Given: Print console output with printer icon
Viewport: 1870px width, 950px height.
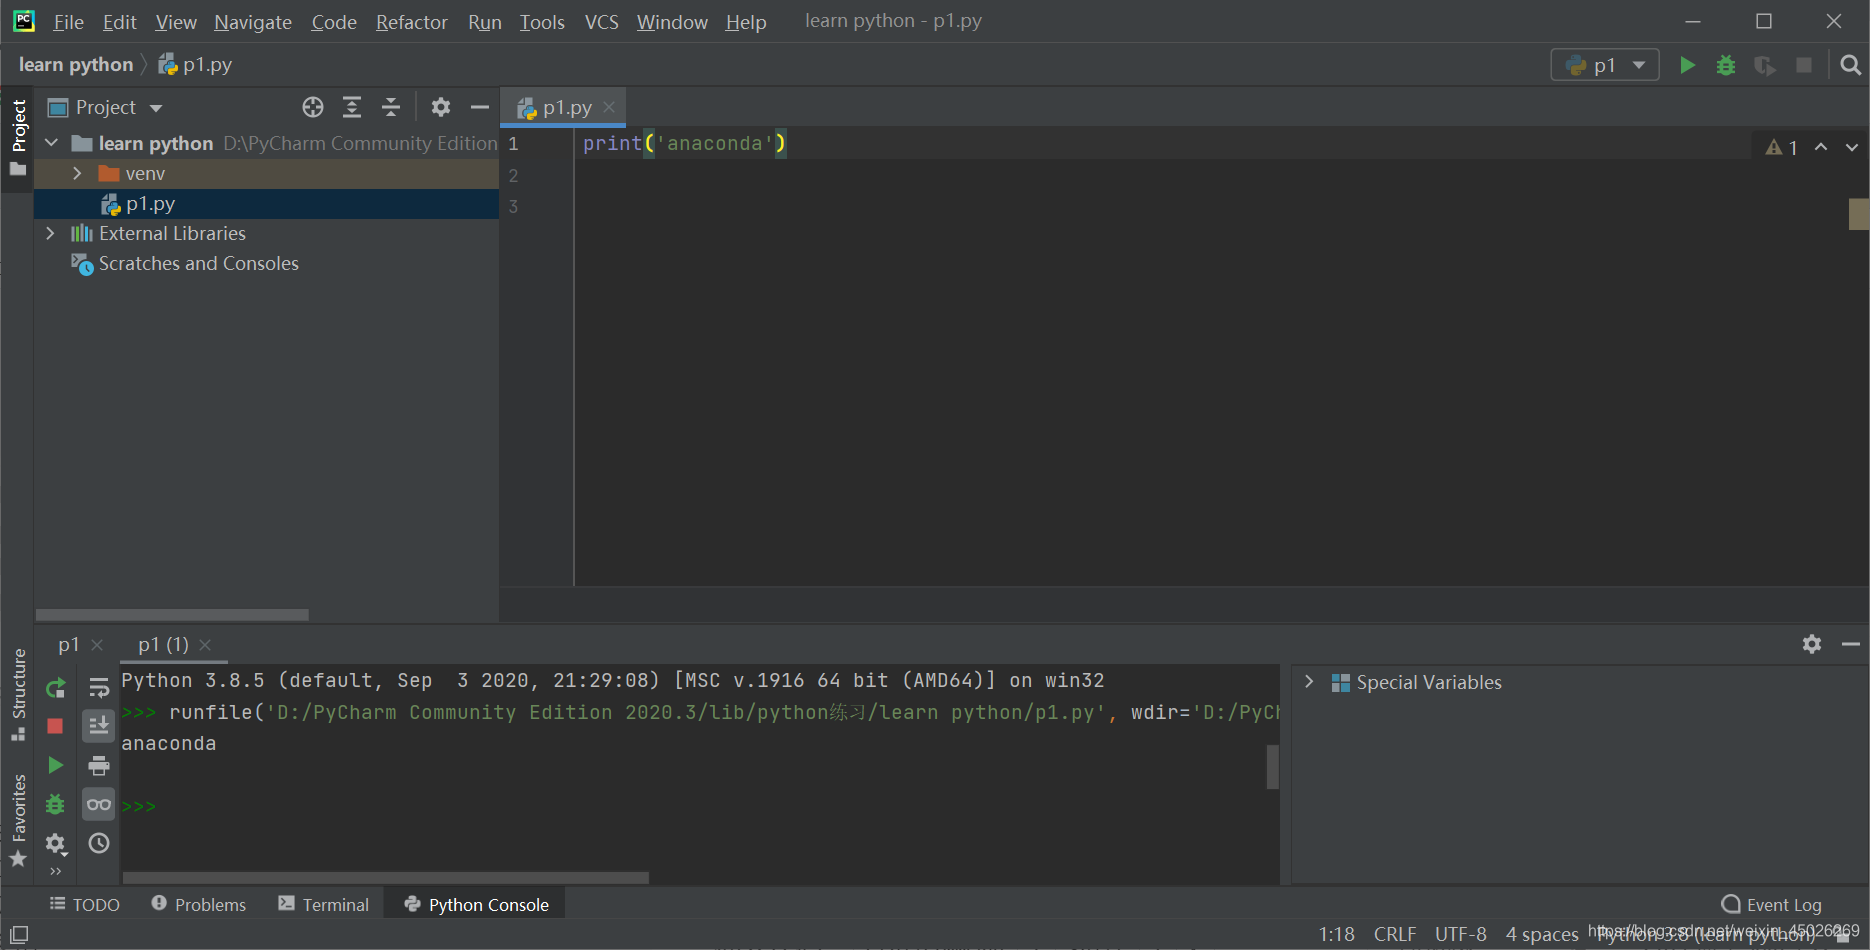Looking at the screenshot, I should point(99,765).
